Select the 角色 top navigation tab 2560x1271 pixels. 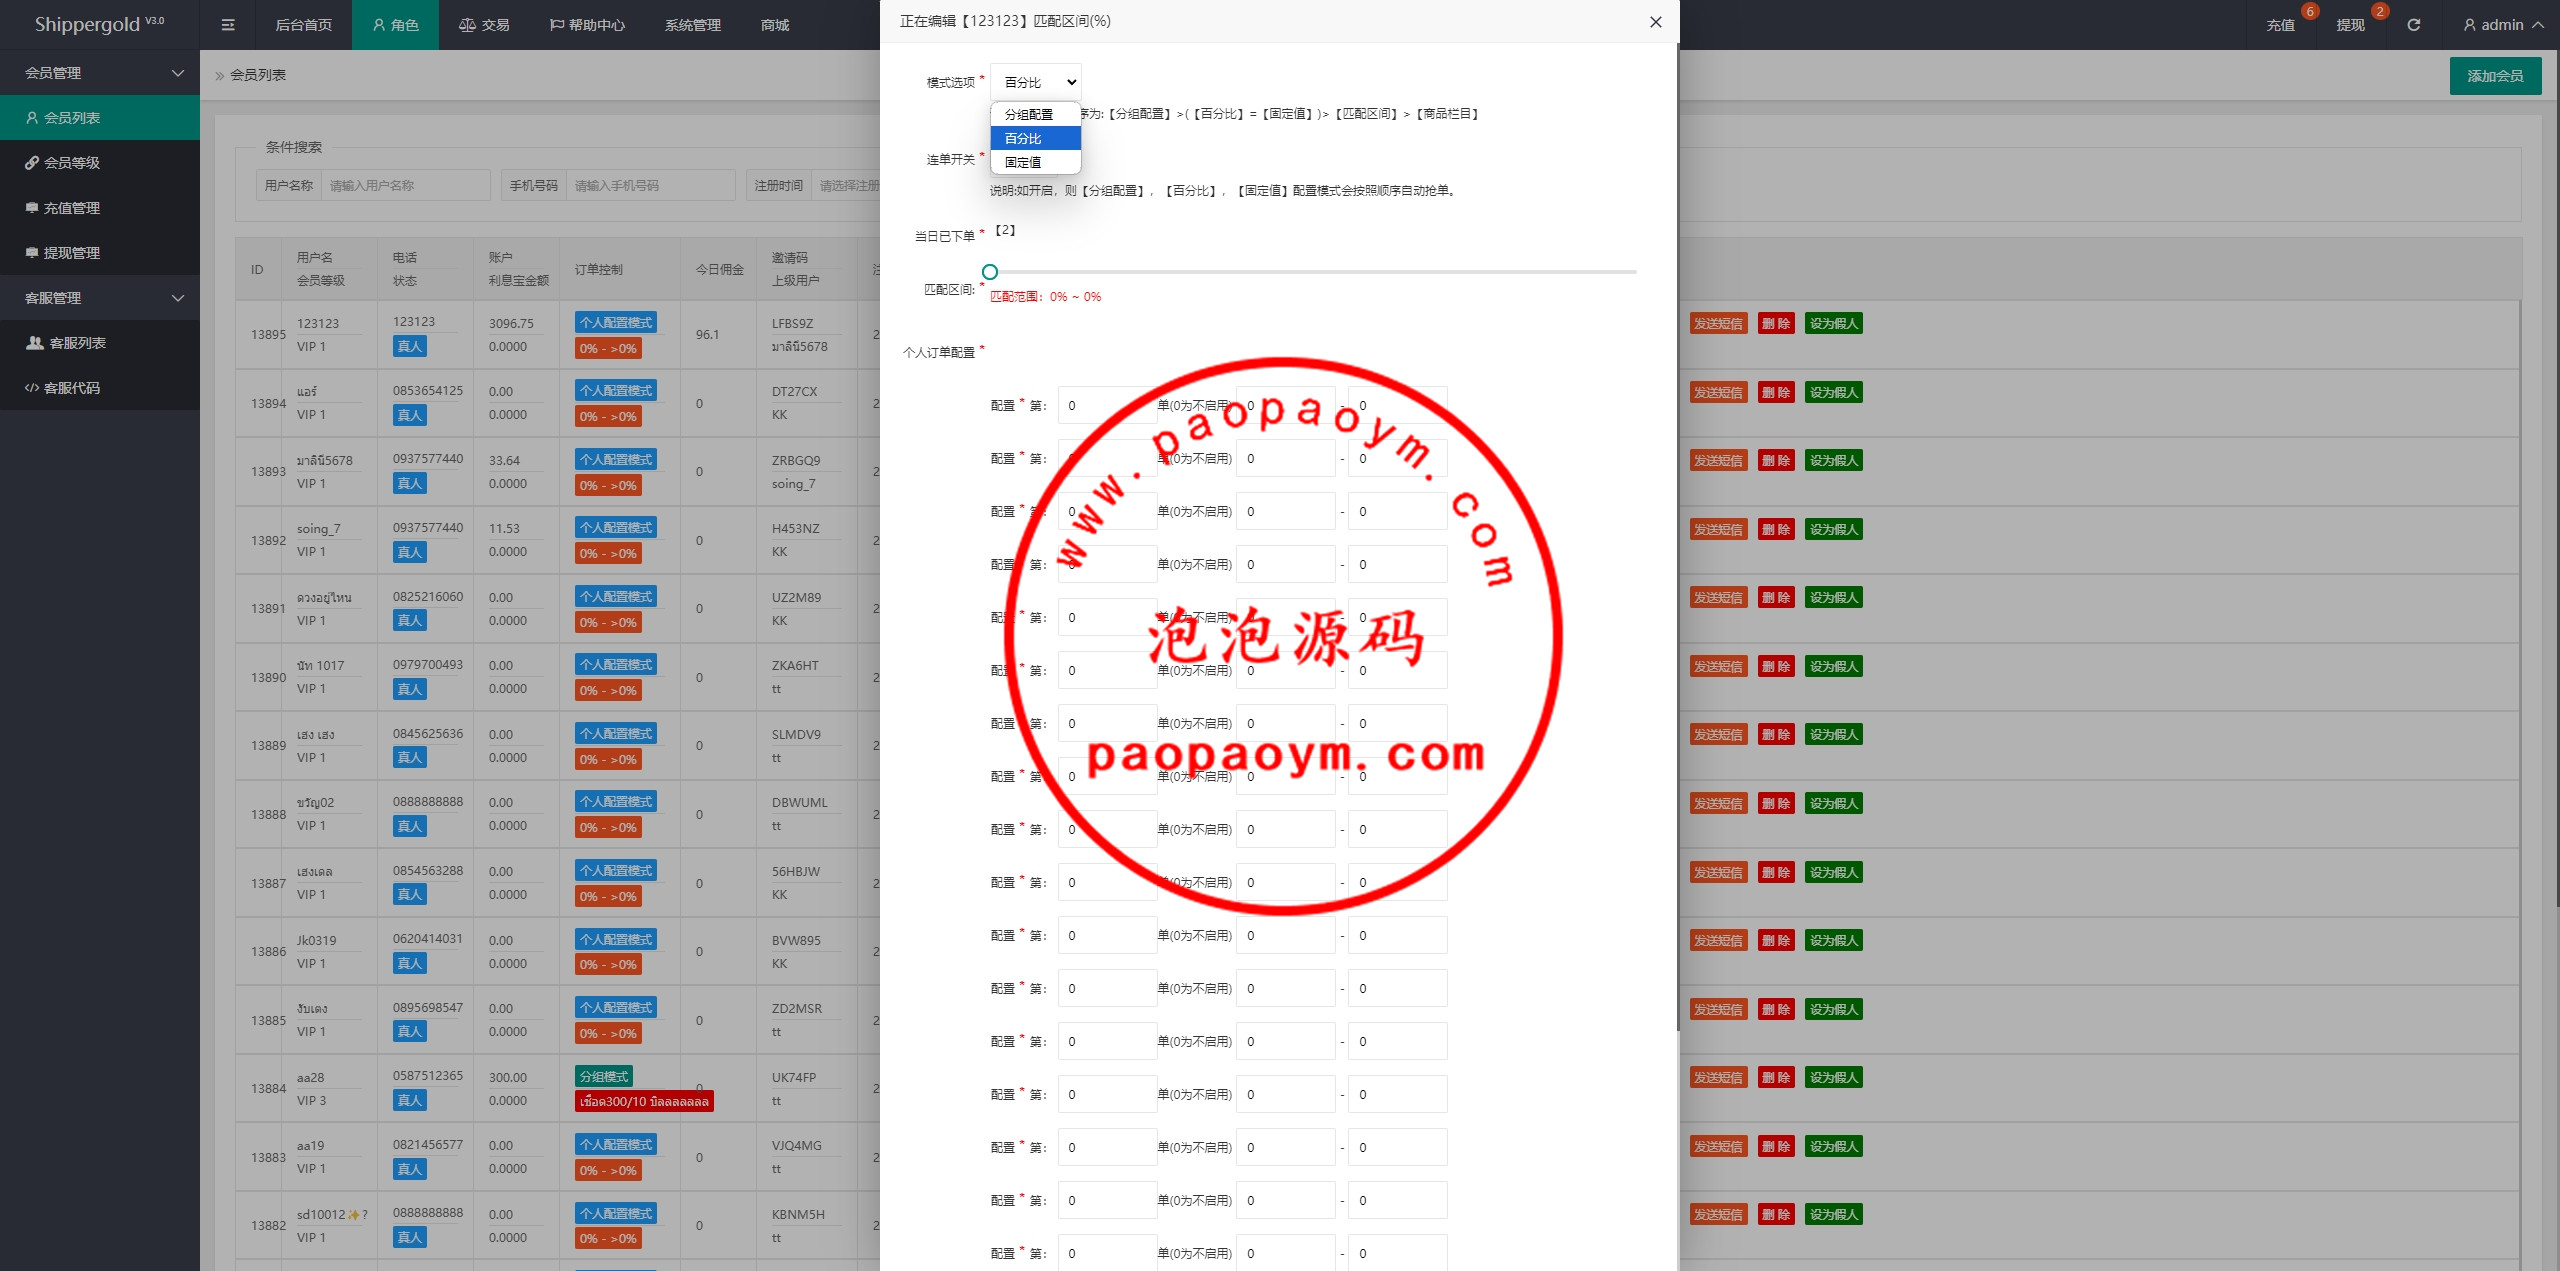pyautogui.click(x=395, y=25)
